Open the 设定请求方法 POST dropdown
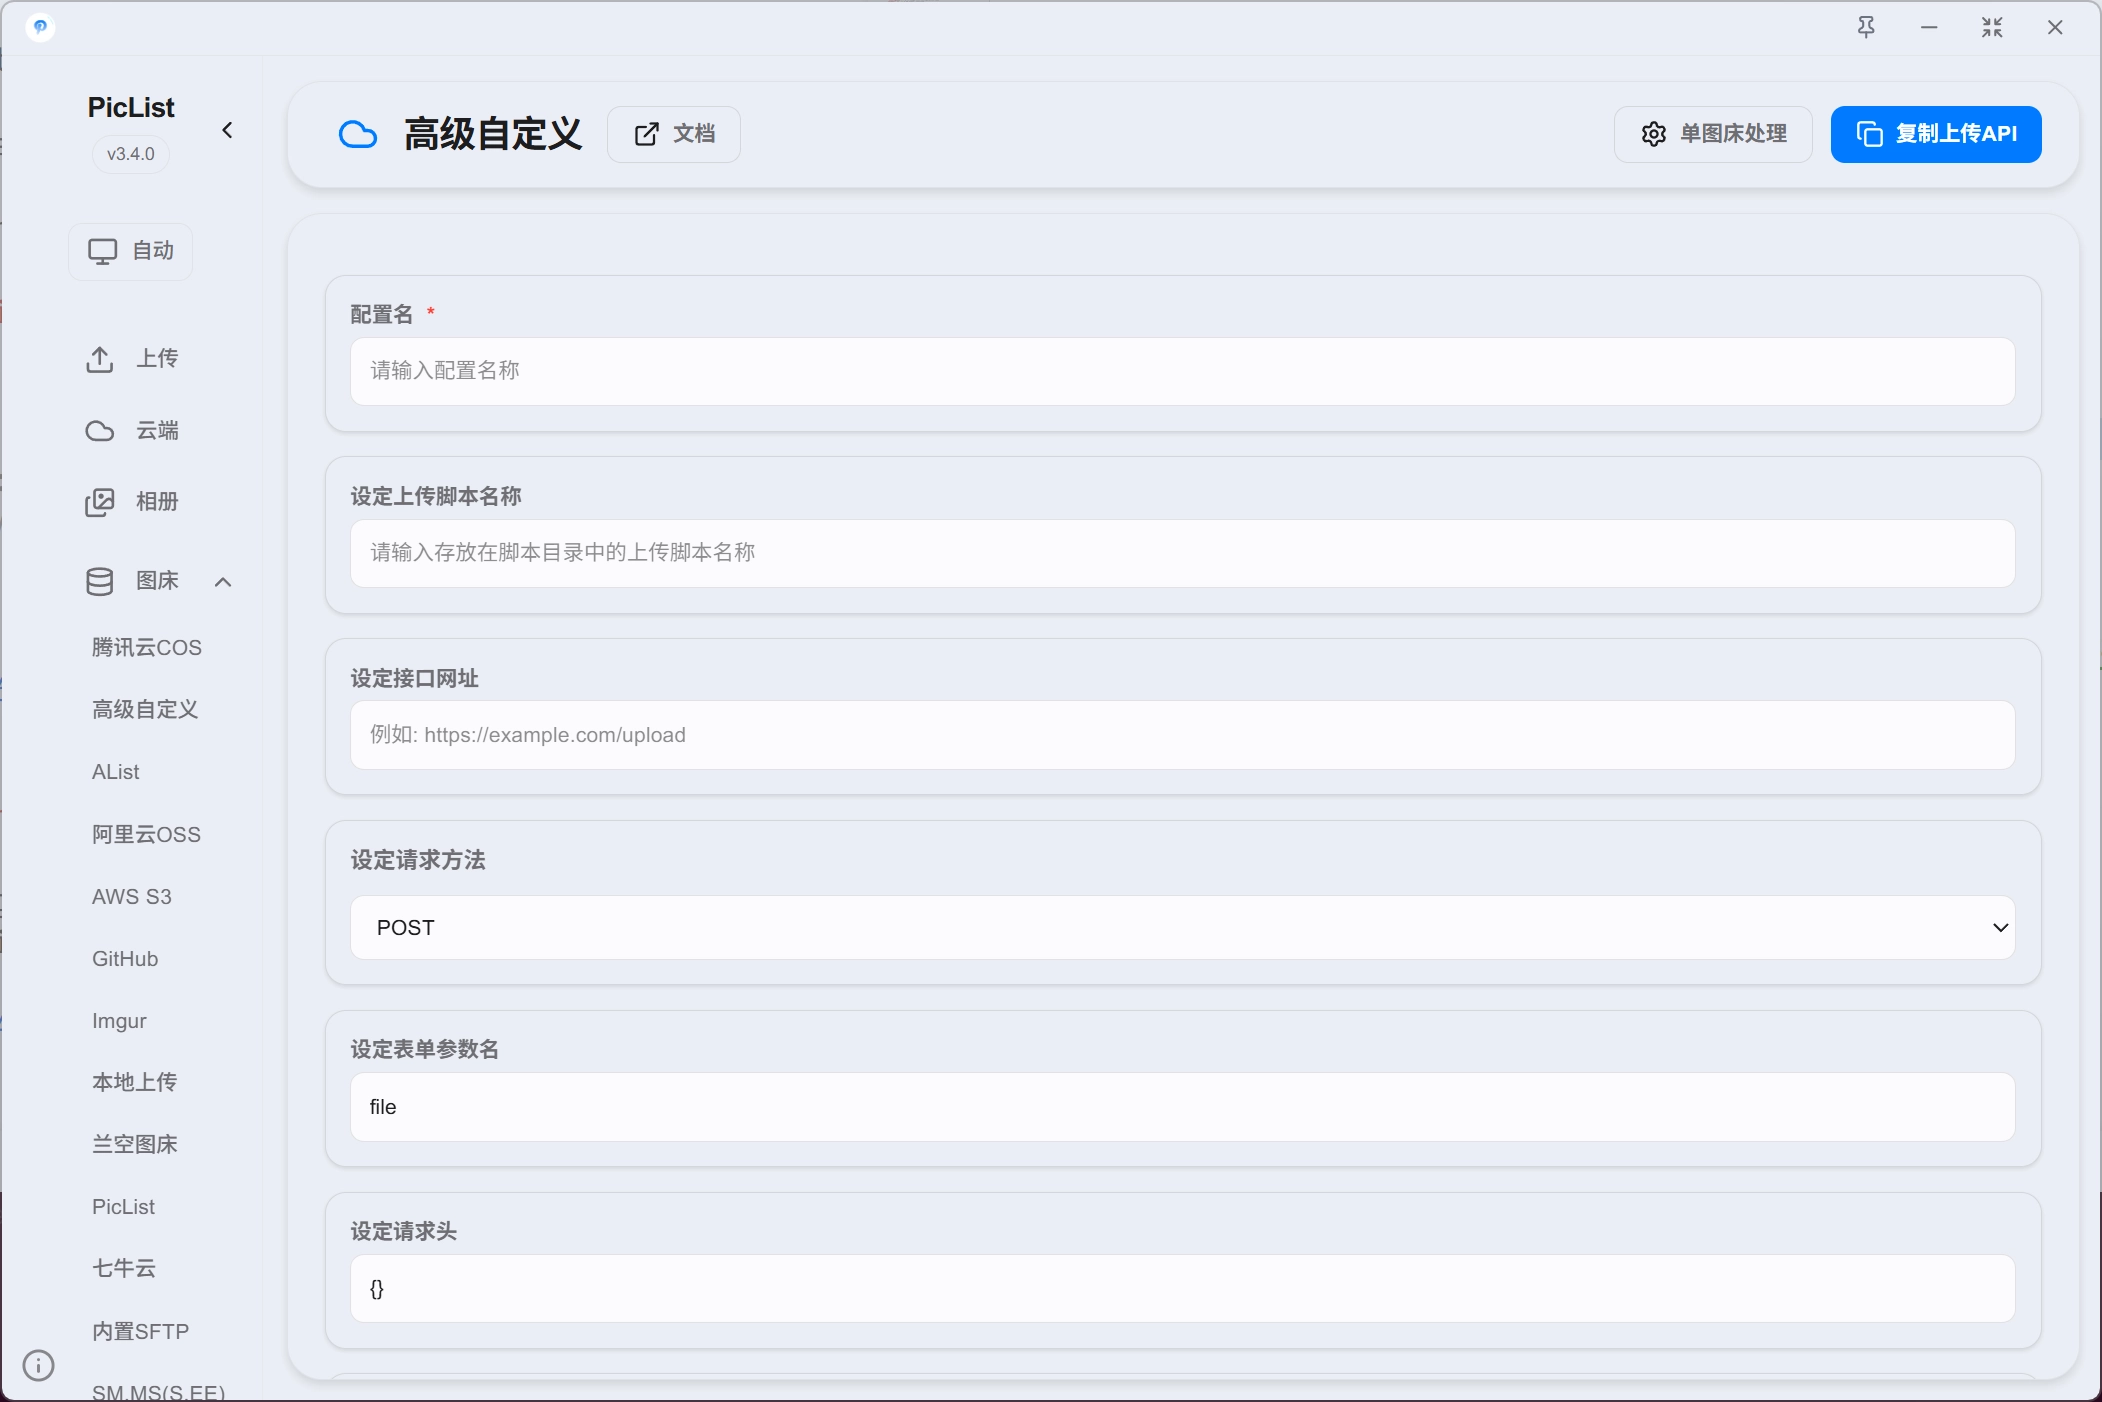 [x=1182, y=928]
